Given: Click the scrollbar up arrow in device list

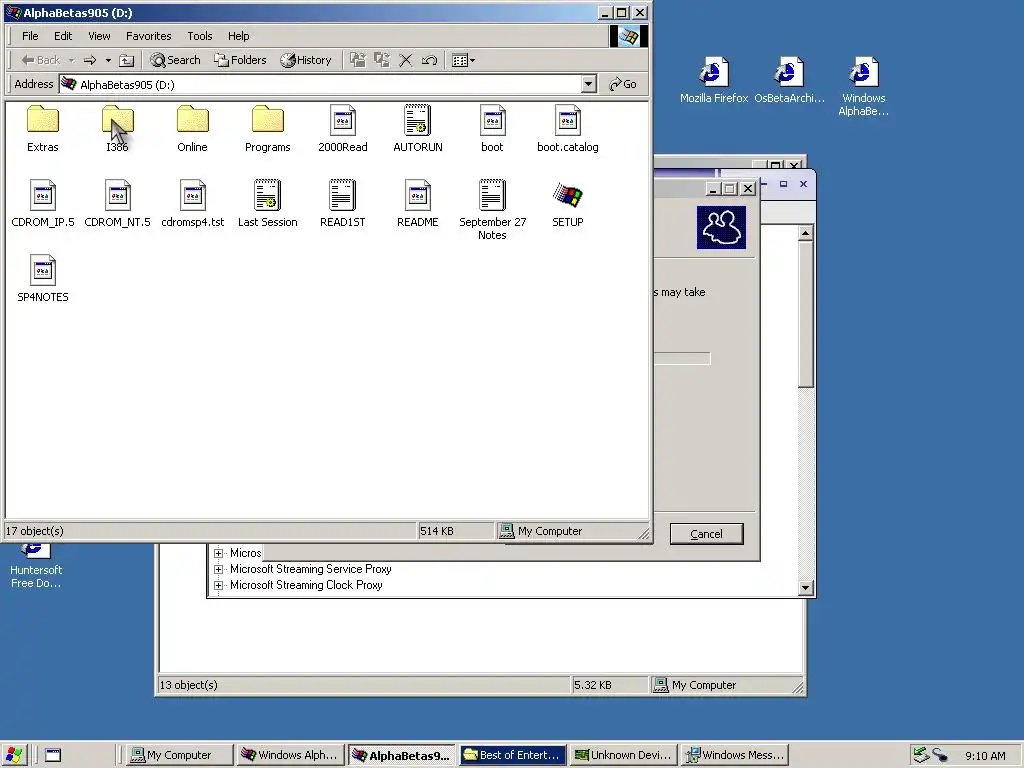Looking at the screenshot, I should pyautogui.click(x=806, y=233).
